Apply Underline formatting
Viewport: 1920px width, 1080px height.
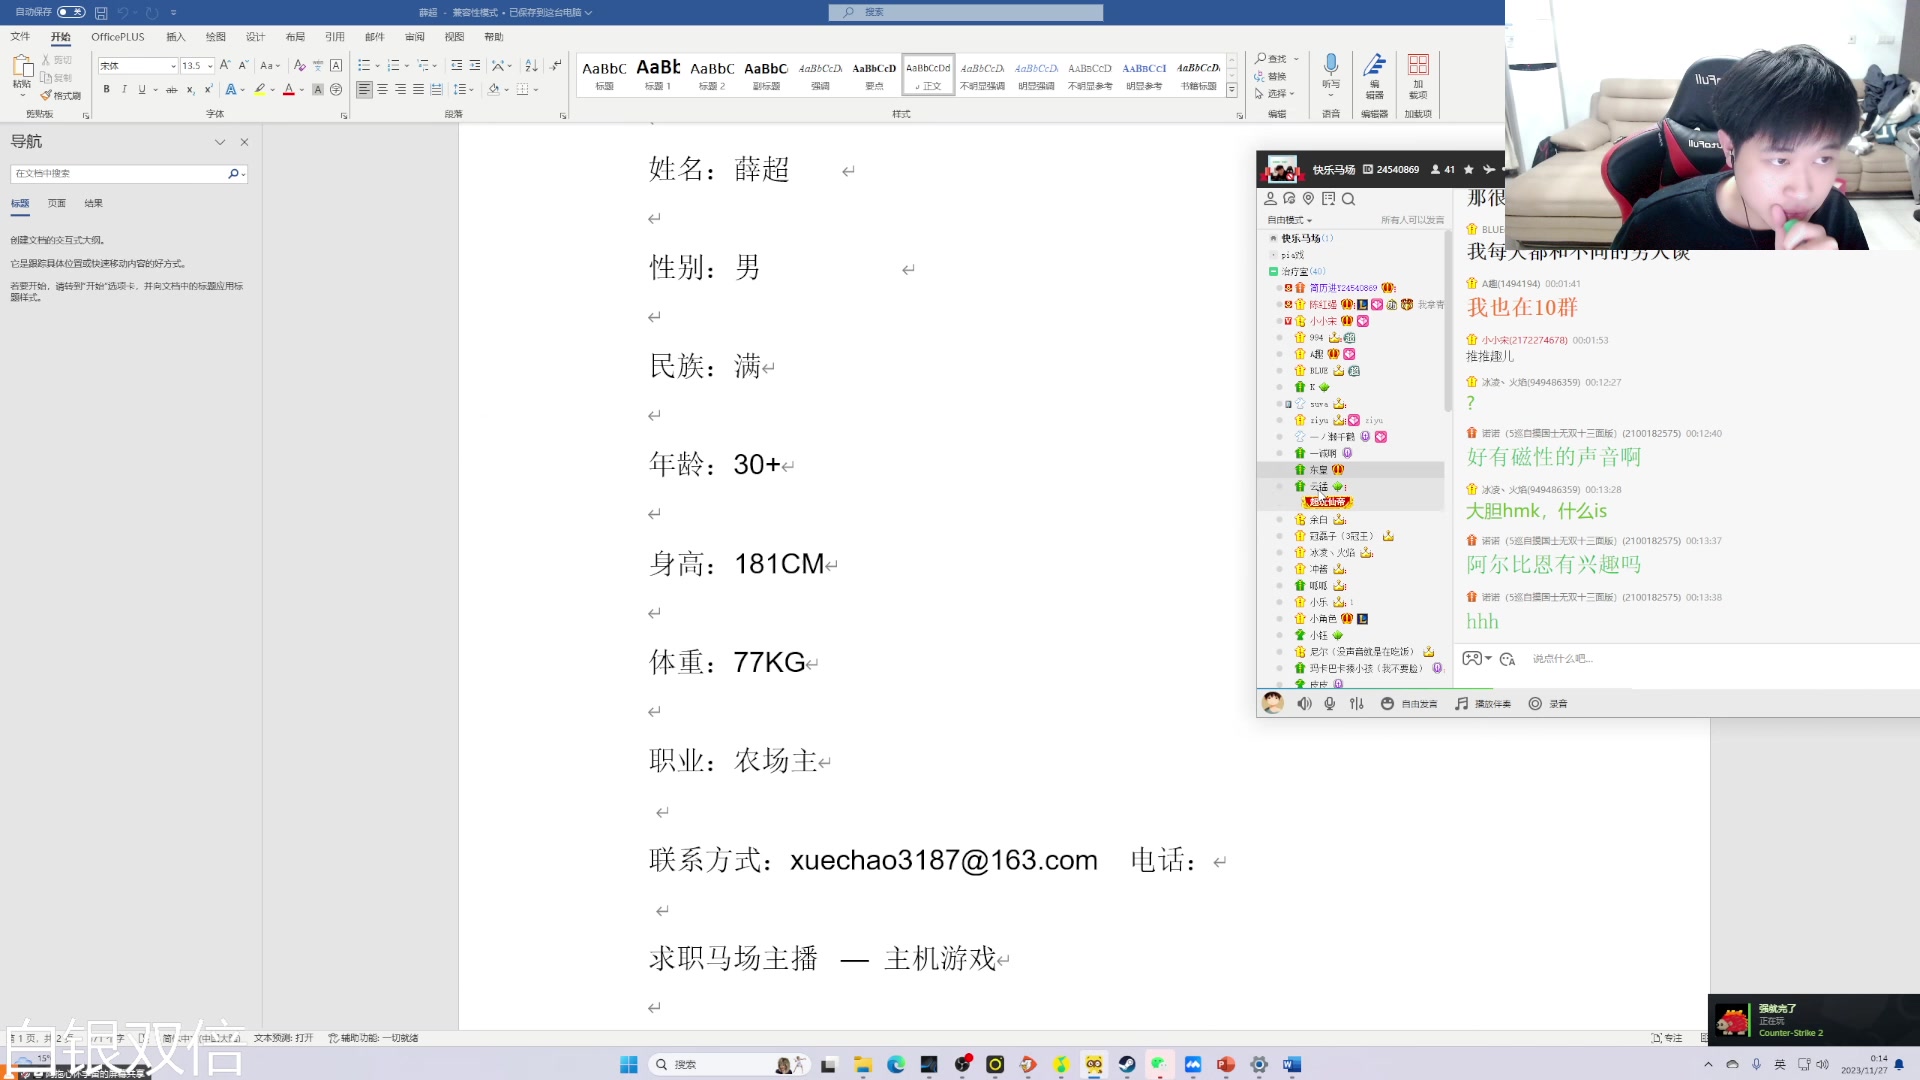pos(142,89)
